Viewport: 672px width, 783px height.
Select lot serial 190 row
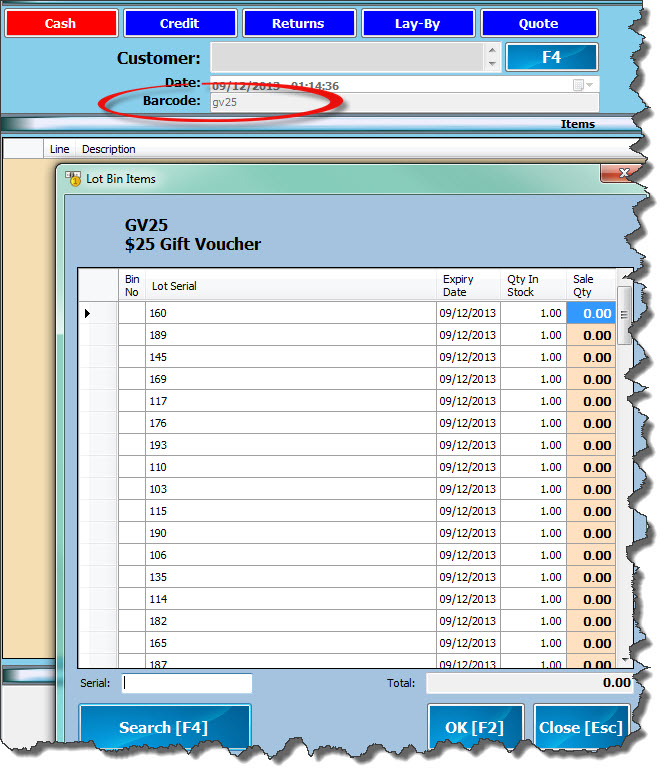point(346,533)
